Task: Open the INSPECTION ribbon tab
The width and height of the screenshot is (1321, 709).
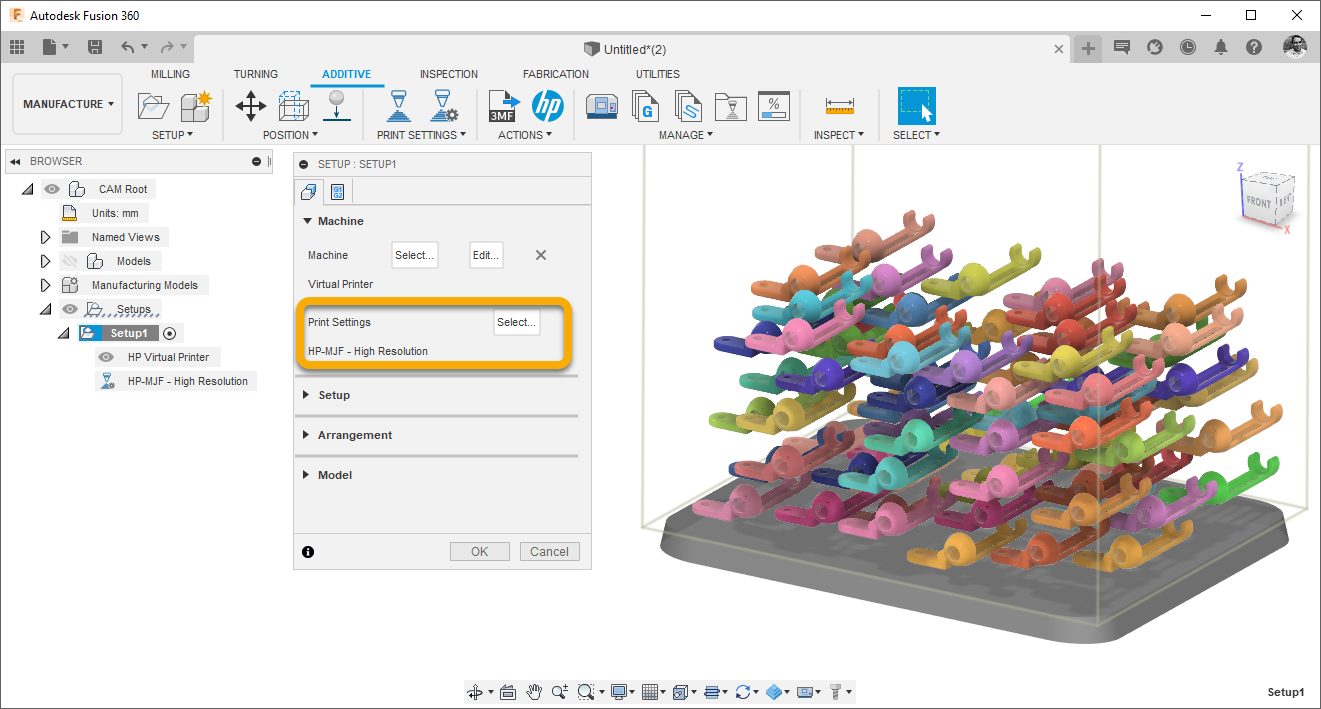Action: pos(448,74)
